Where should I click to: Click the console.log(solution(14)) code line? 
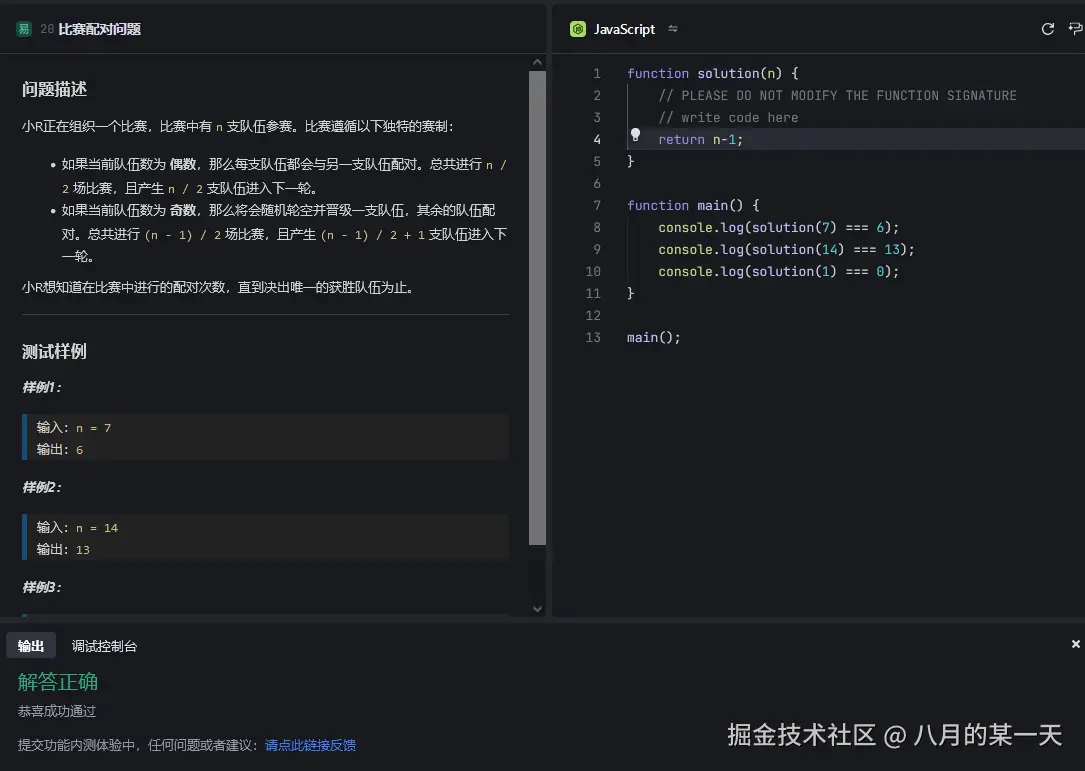coord(766,249)
